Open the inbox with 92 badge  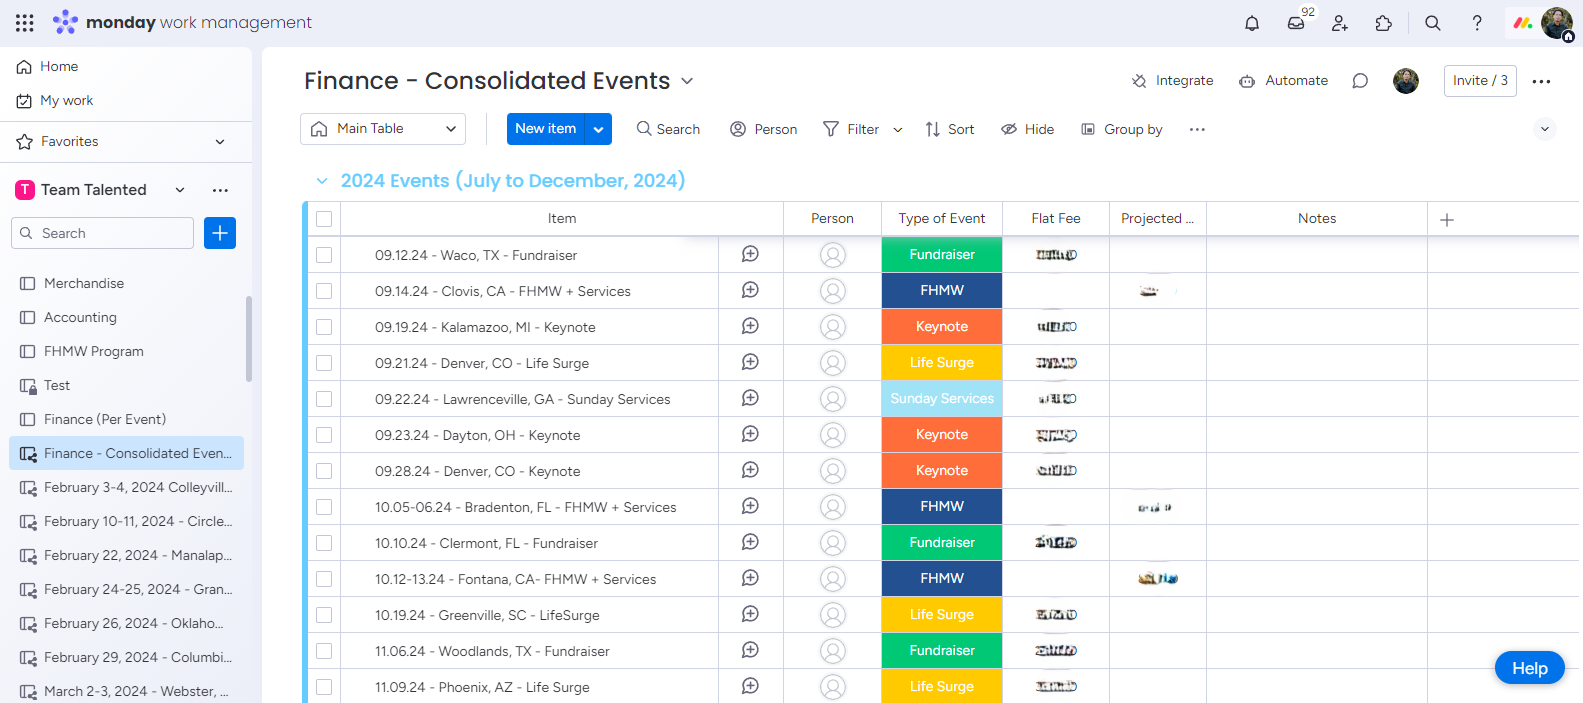[x=1296, y=23]
